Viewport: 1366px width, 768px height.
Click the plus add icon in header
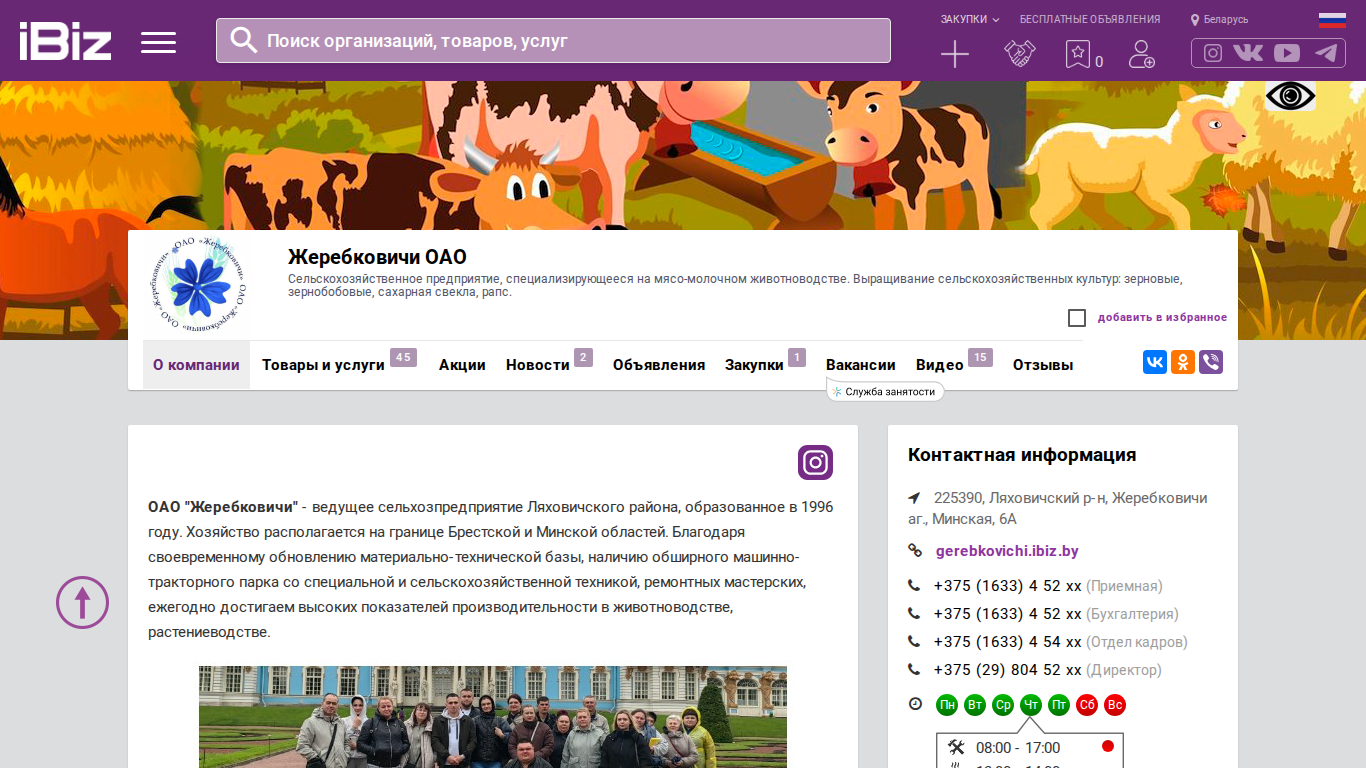tap(955, 54)
